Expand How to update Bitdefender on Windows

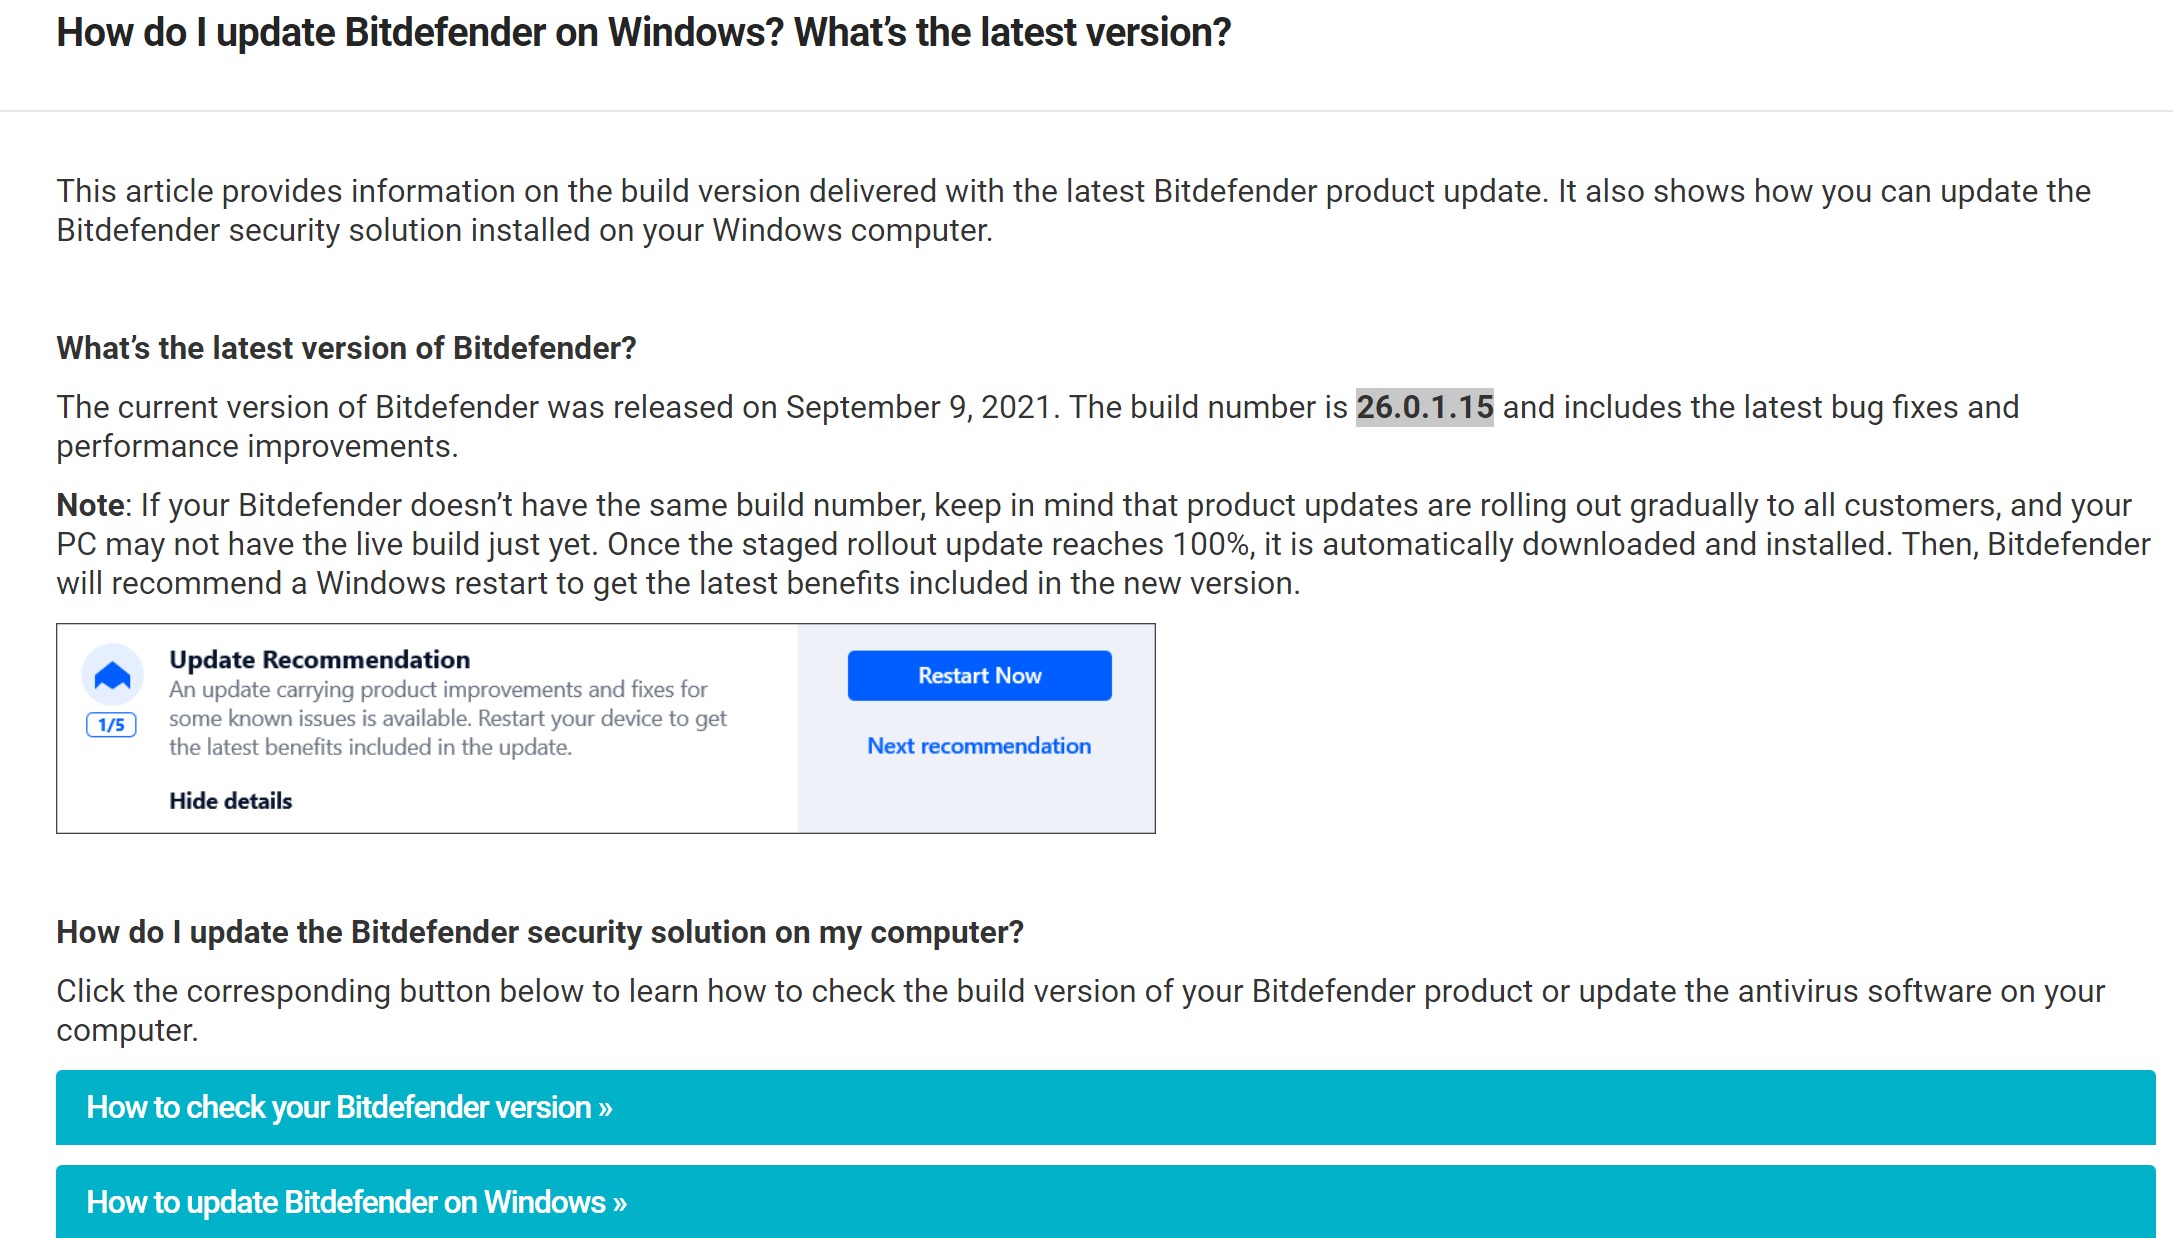click(356, 1202)
